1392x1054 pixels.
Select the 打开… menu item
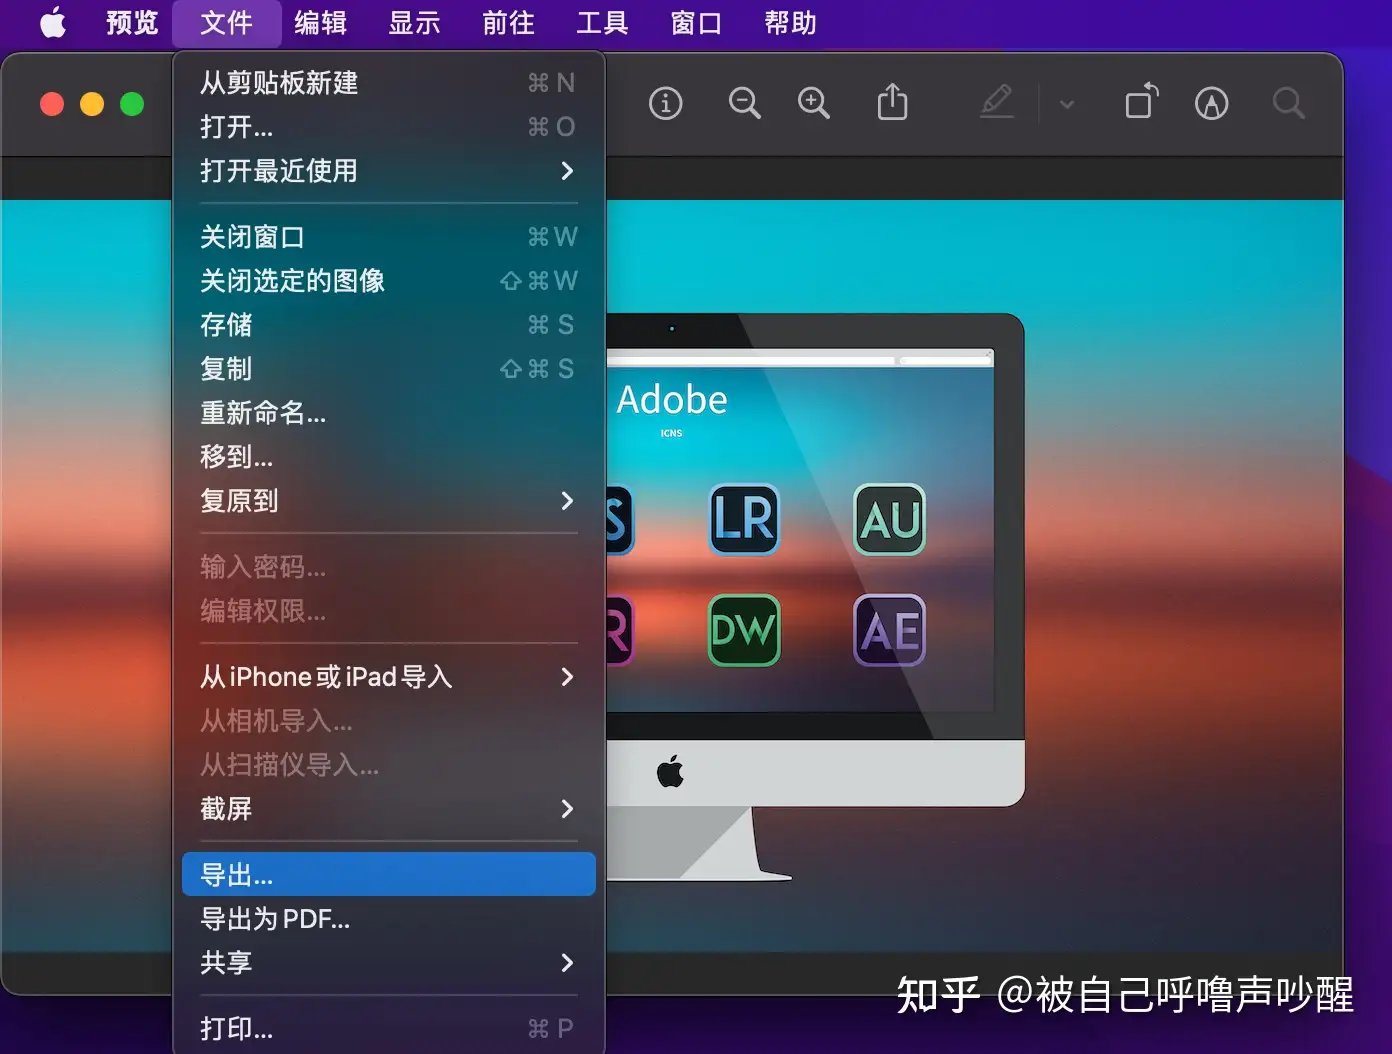(x=389, y=126)
